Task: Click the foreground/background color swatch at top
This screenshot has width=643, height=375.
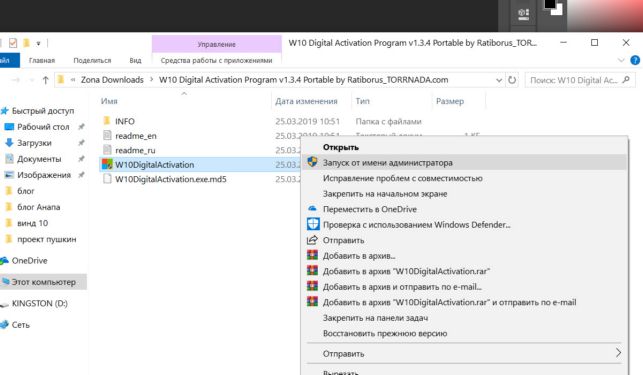Action: [554, 7]
